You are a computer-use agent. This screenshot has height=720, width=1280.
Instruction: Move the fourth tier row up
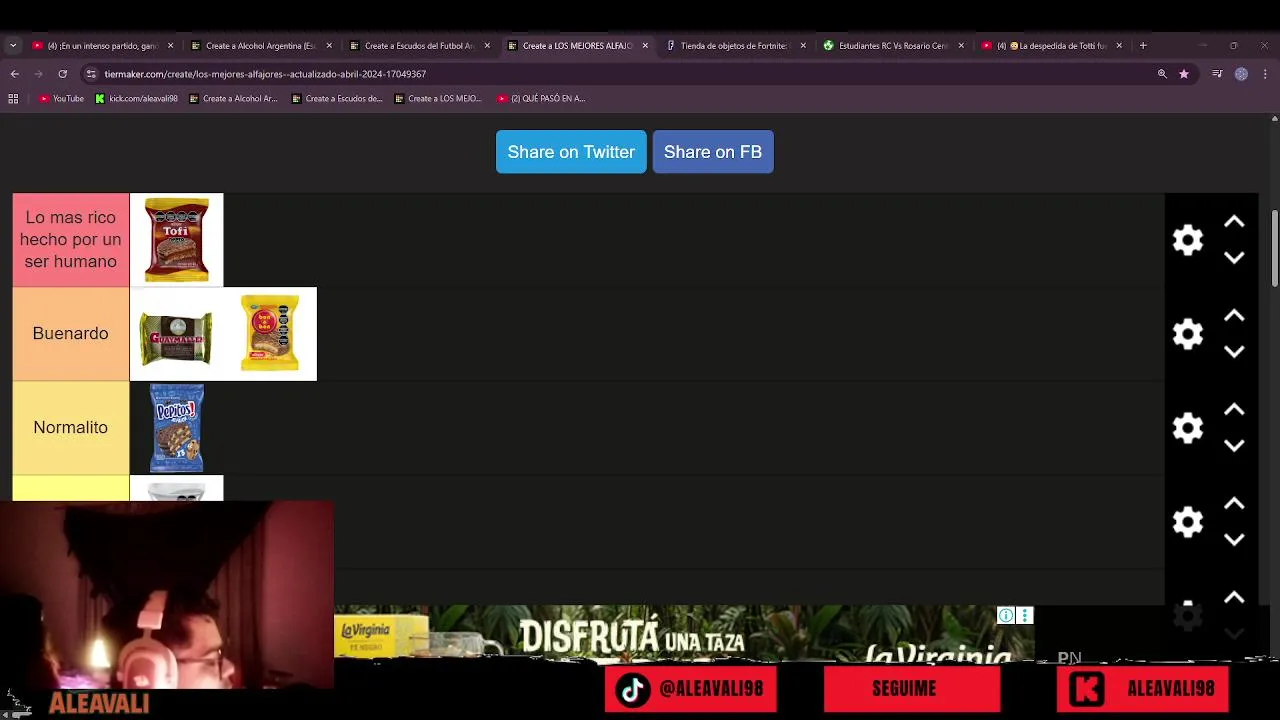[1234, 504]
